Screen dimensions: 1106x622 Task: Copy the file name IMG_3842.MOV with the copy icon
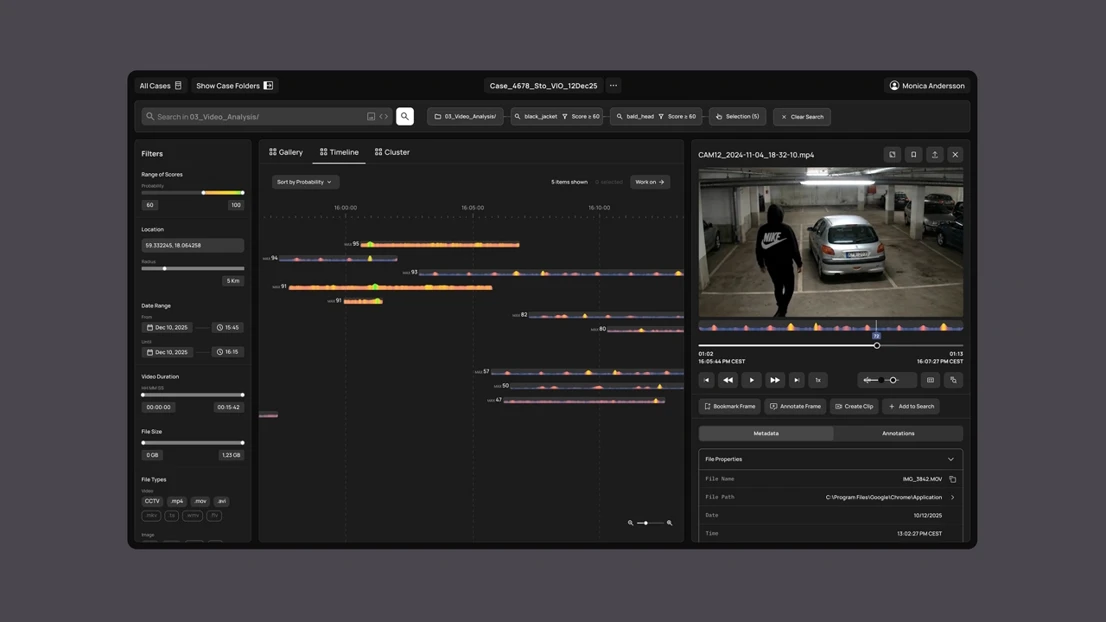(952, 479)
